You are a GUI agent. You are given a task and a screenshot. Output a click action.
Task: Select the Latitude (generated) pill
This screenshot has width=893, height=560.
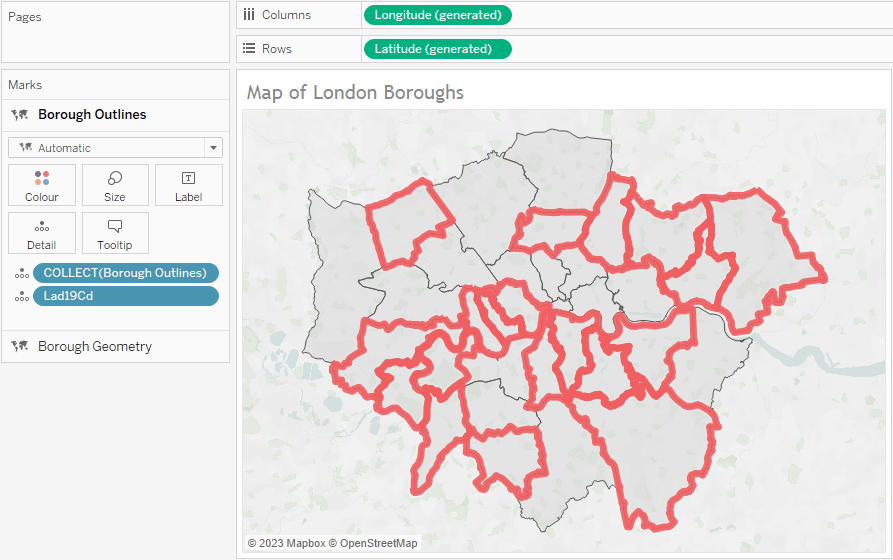(x=437, y=49)
